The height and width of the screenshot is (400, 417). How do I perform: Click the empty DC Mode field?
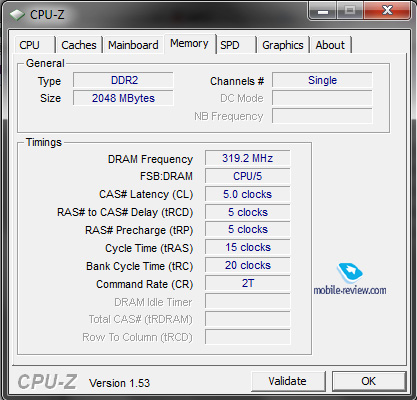click(322, 98)
